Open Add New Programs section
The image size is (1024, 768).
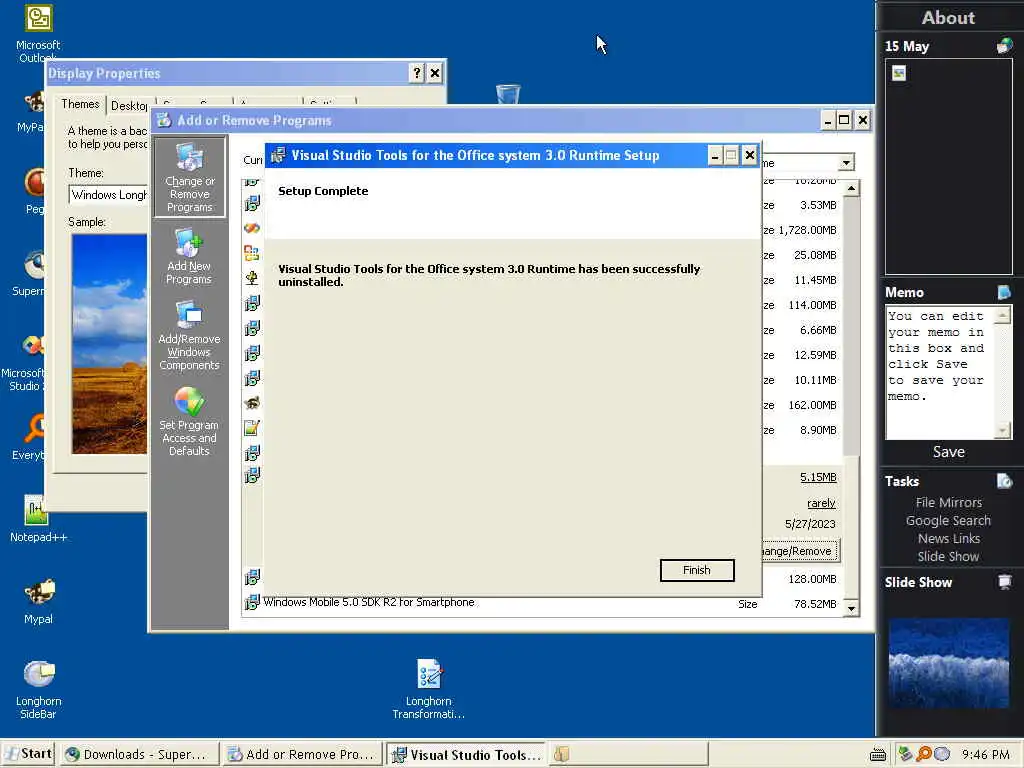[x=189, y=256]
